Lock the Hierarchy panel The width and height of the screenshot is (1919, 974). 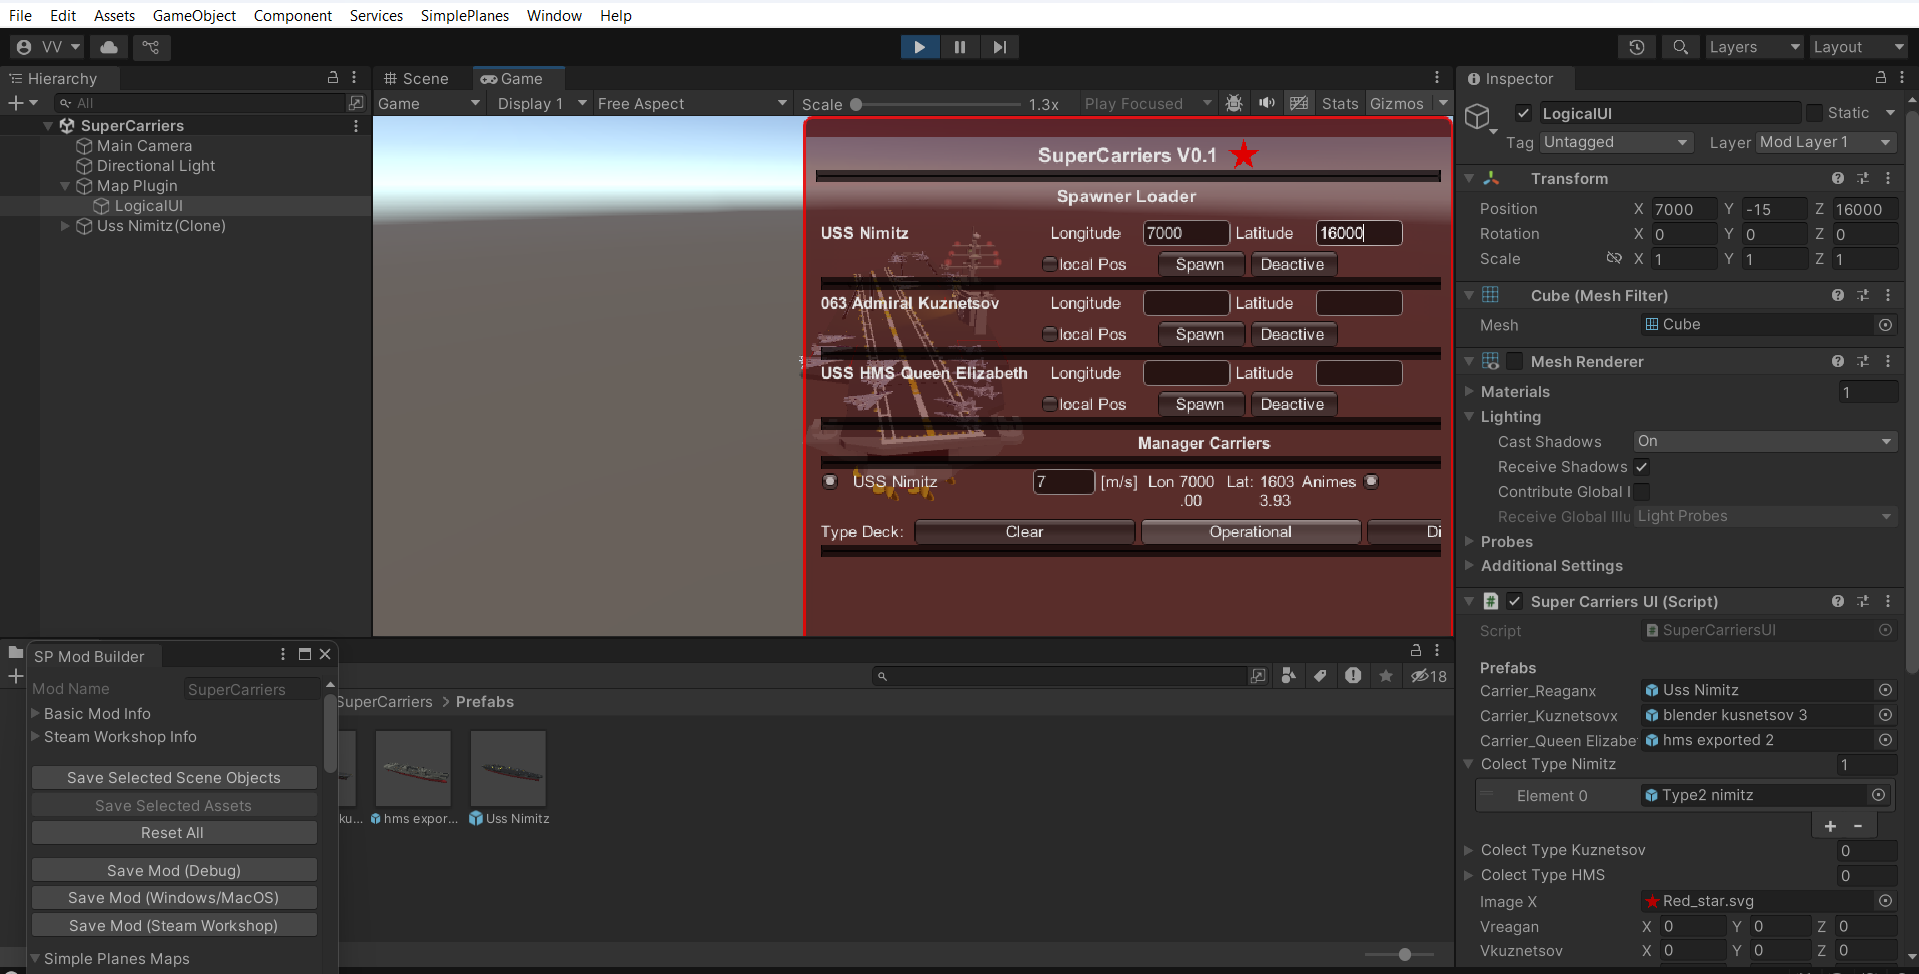click(333, 77)
